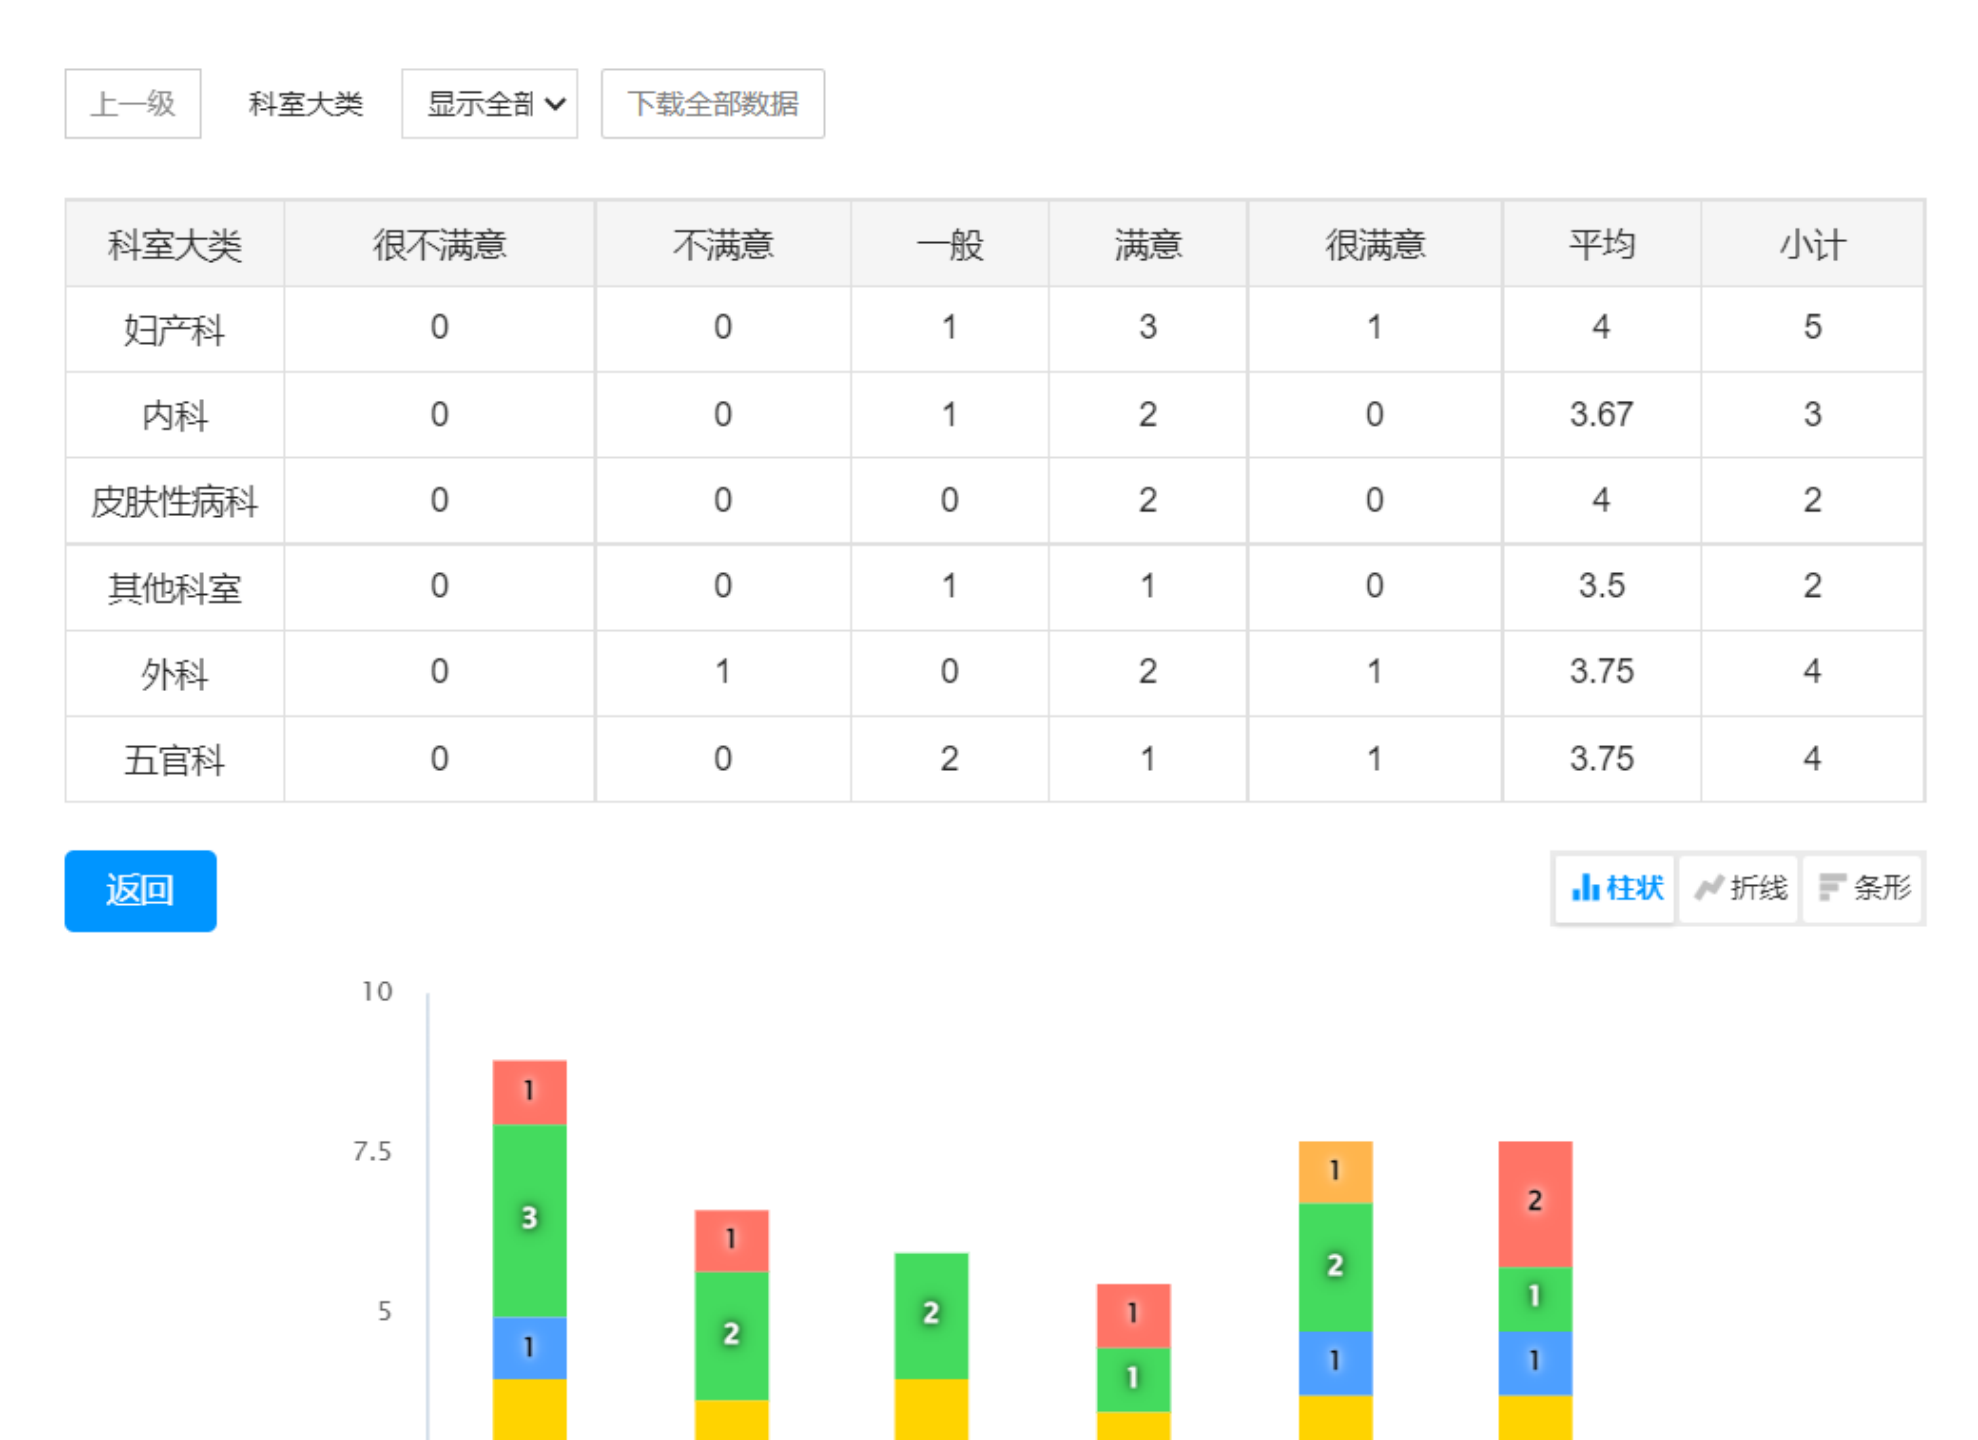The height and width of the screenshot is (1440, 1978).
Task: Click the red segment labeled 2 in last bar
Action: click(x=1535, y=1204)
